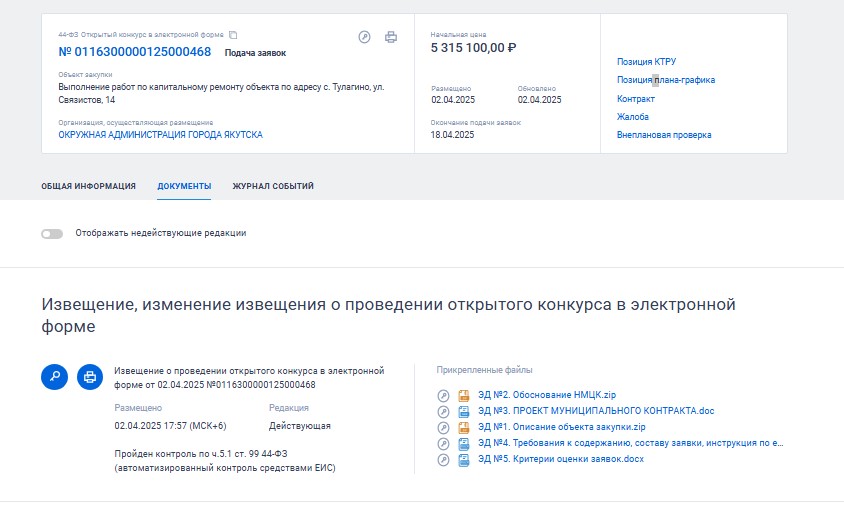Open the Контракт link
This screenshot has height=514, width=844.
[x=636, y=98]
